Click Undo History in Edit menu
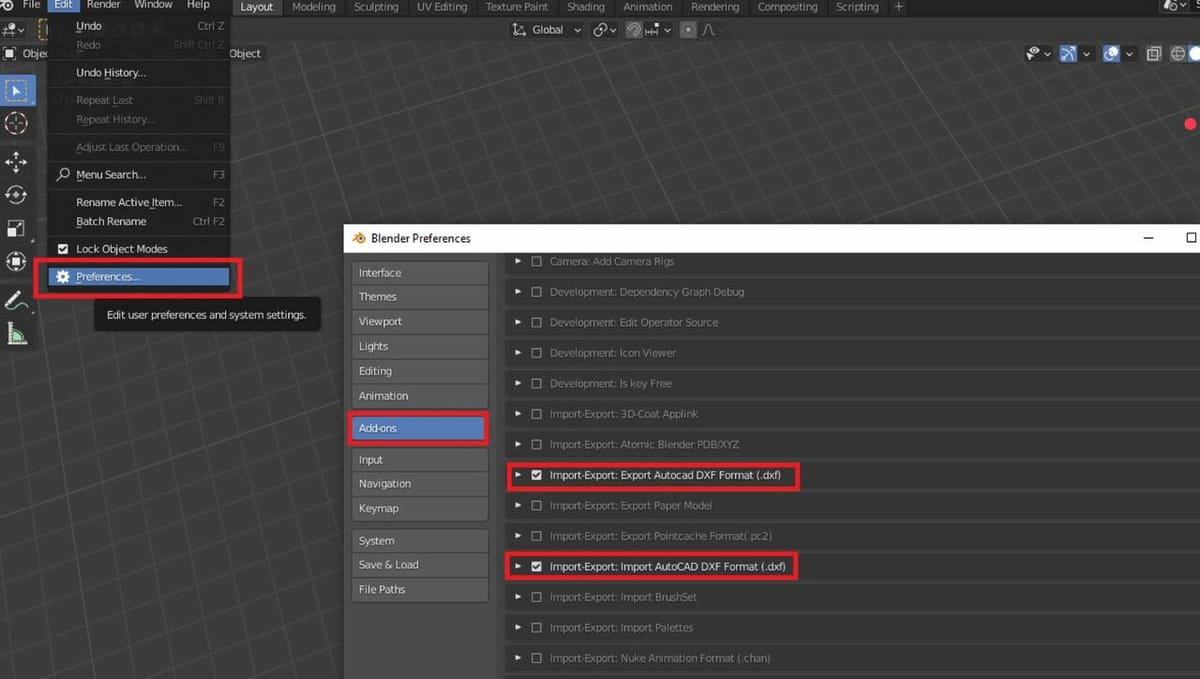 [111, 73]
